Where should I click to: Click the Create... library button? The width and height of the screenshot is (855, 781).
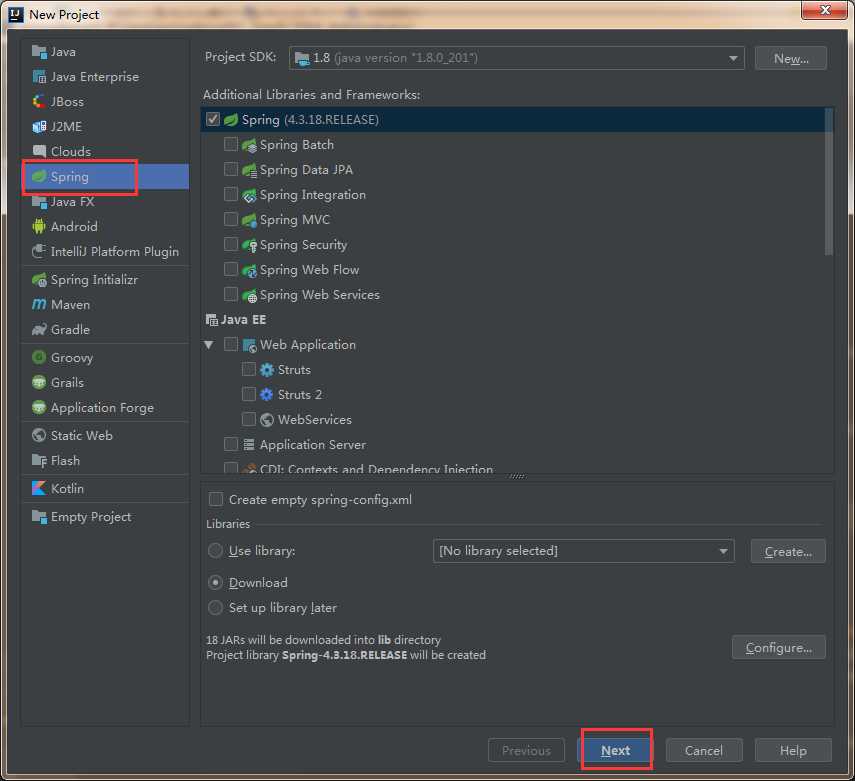pos(788,551)
